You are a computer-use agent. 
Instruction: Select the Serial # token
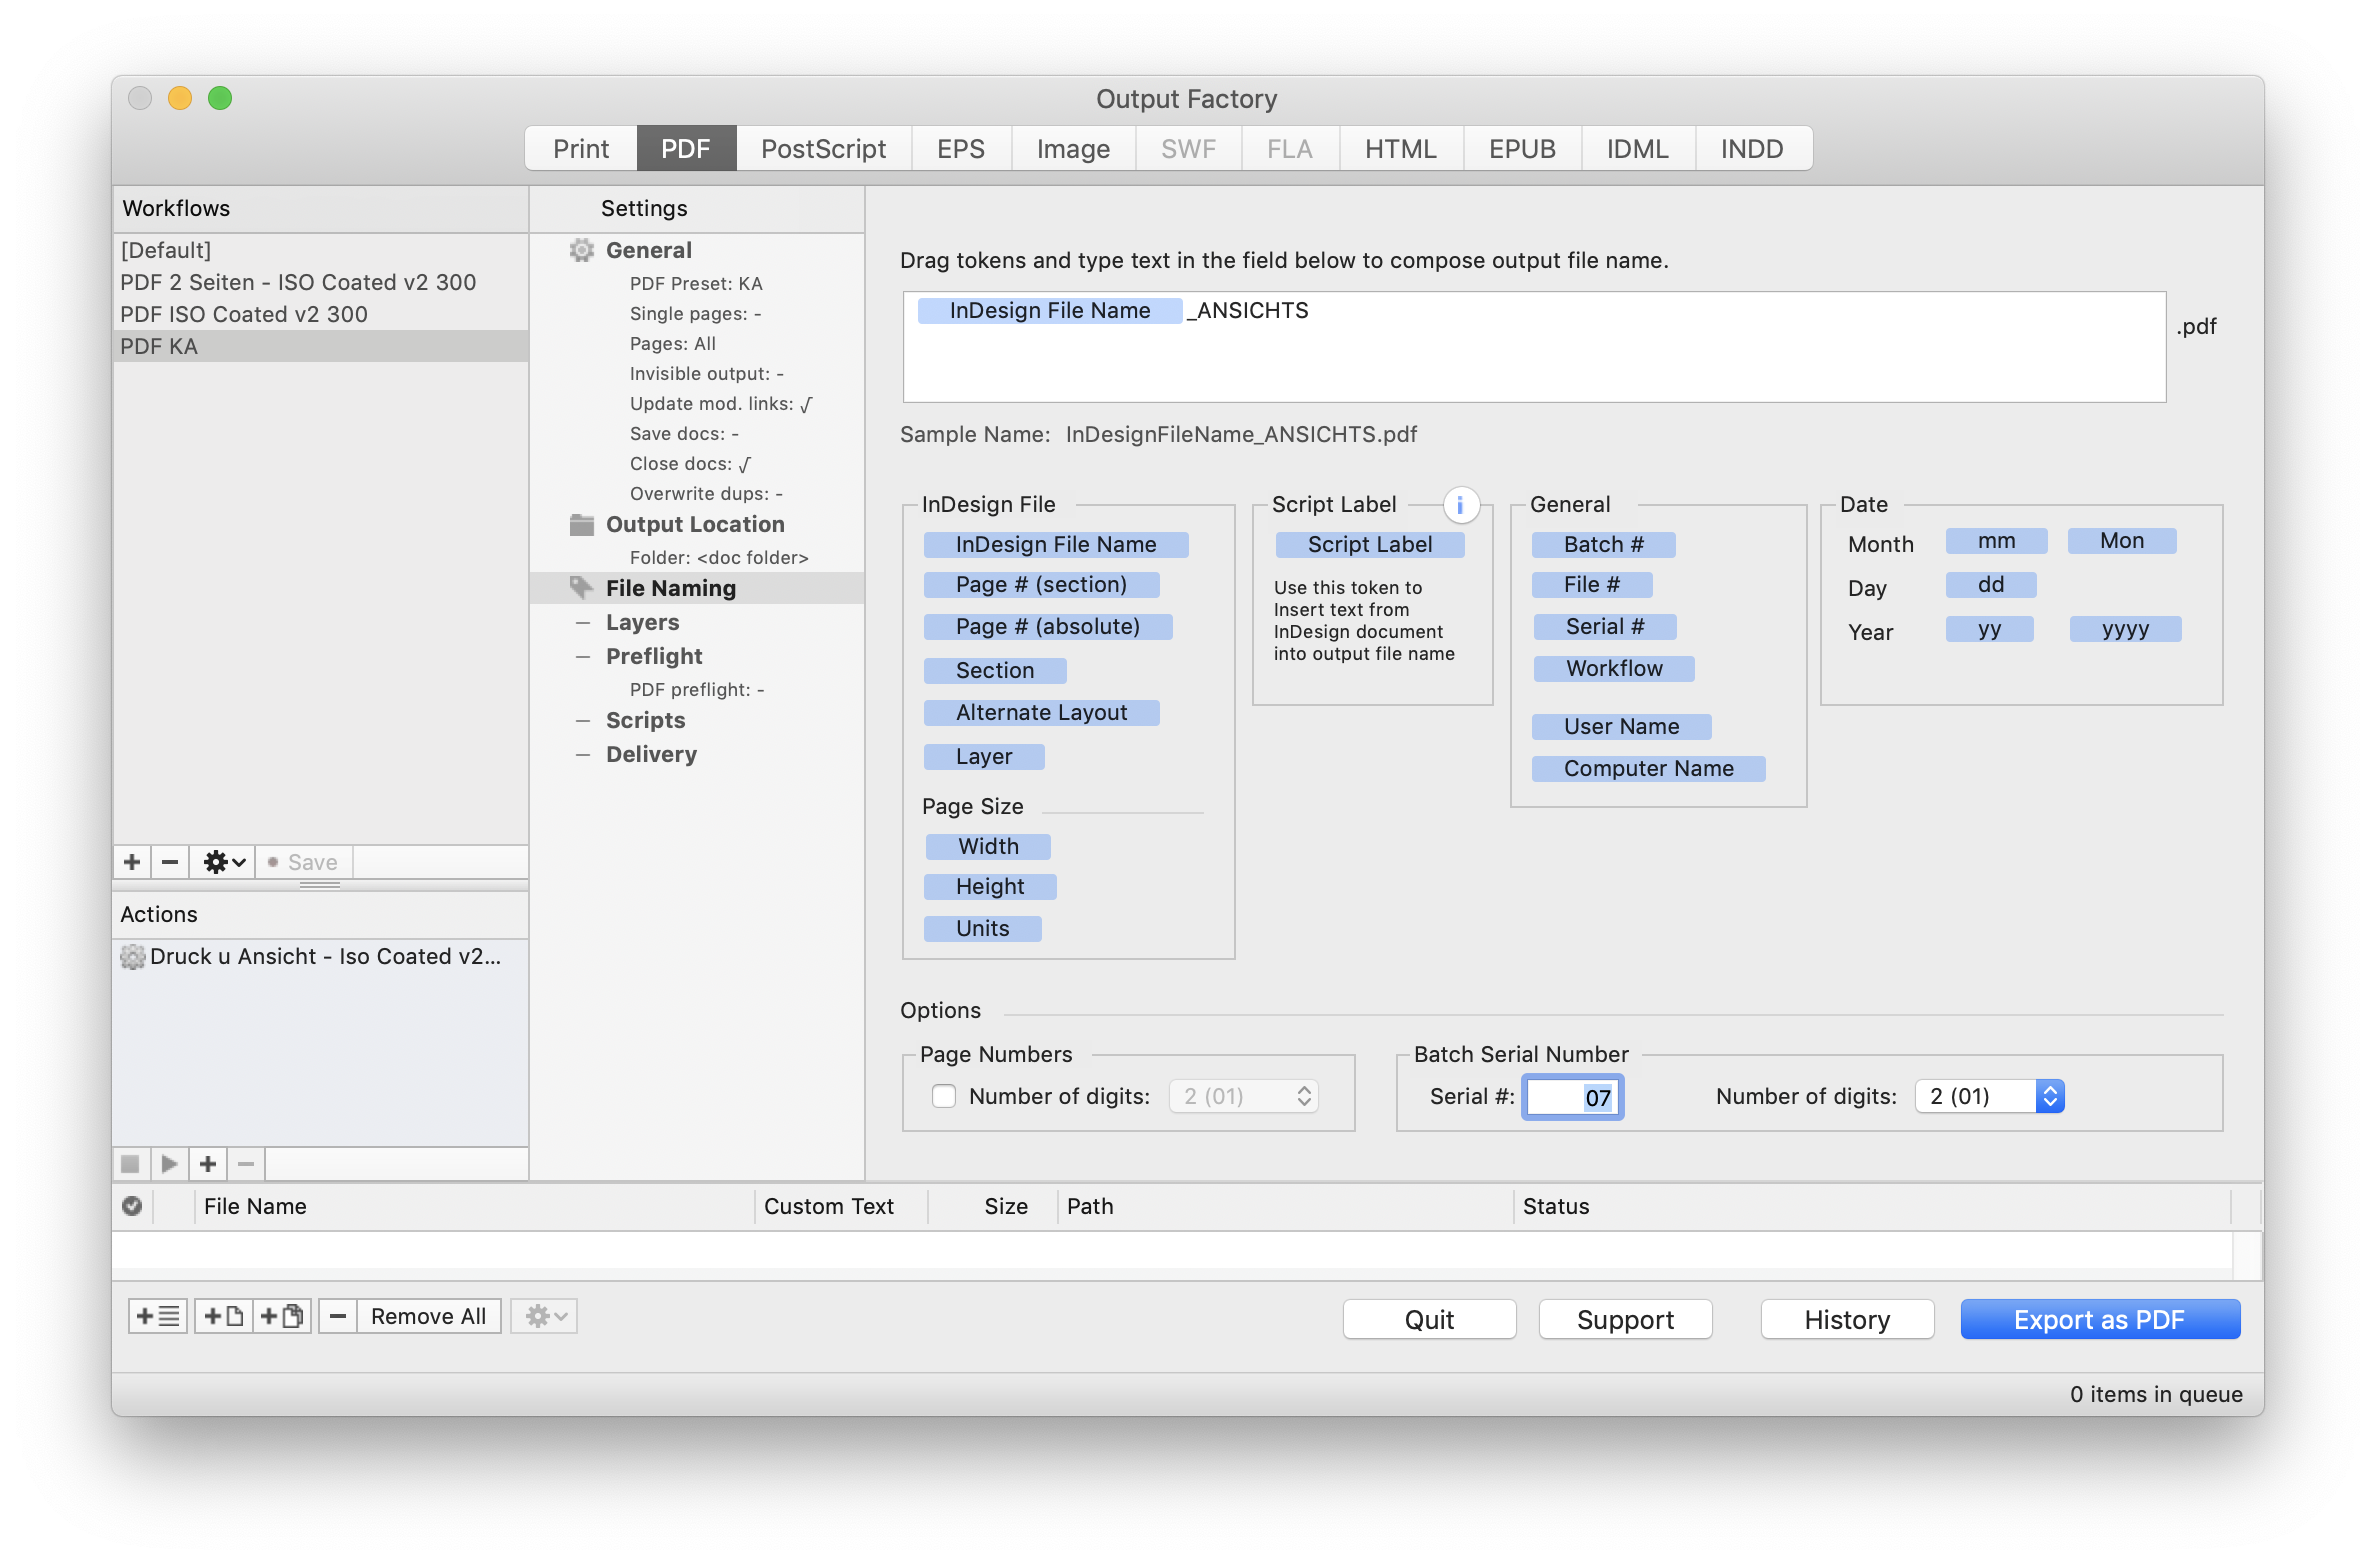(1604, 626)
